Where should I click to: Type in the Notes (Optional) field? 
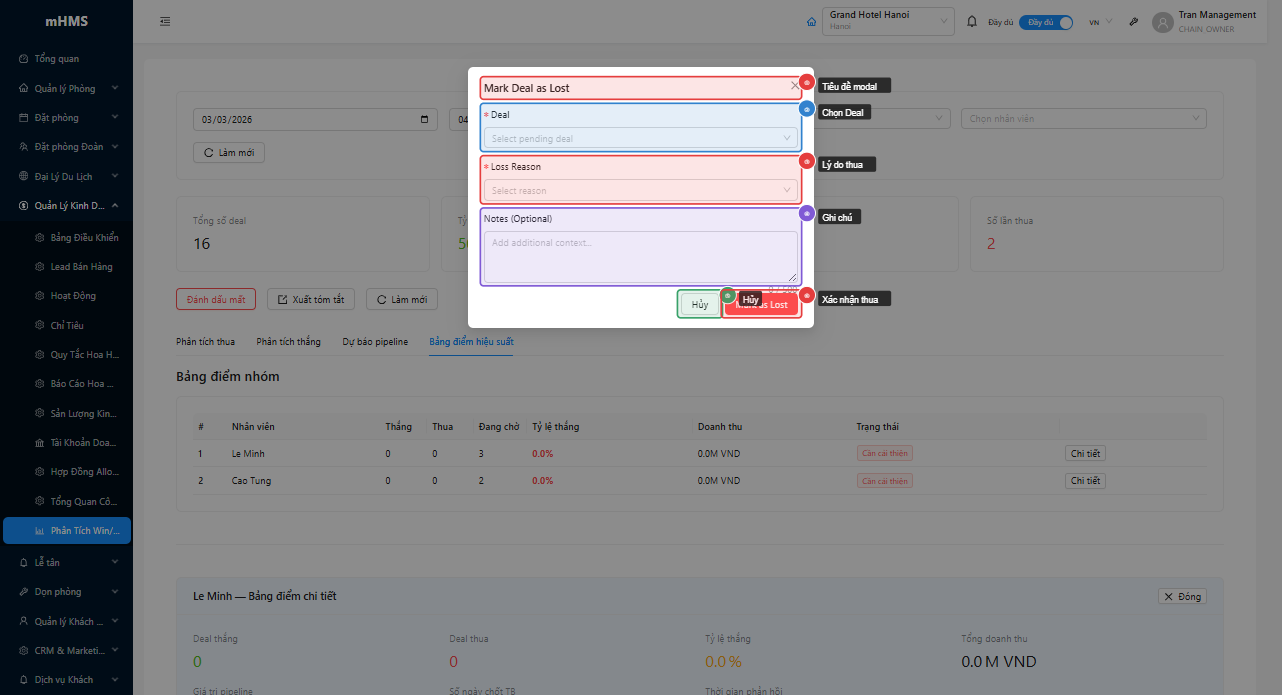pyautogui.click(x=640, y=255)
